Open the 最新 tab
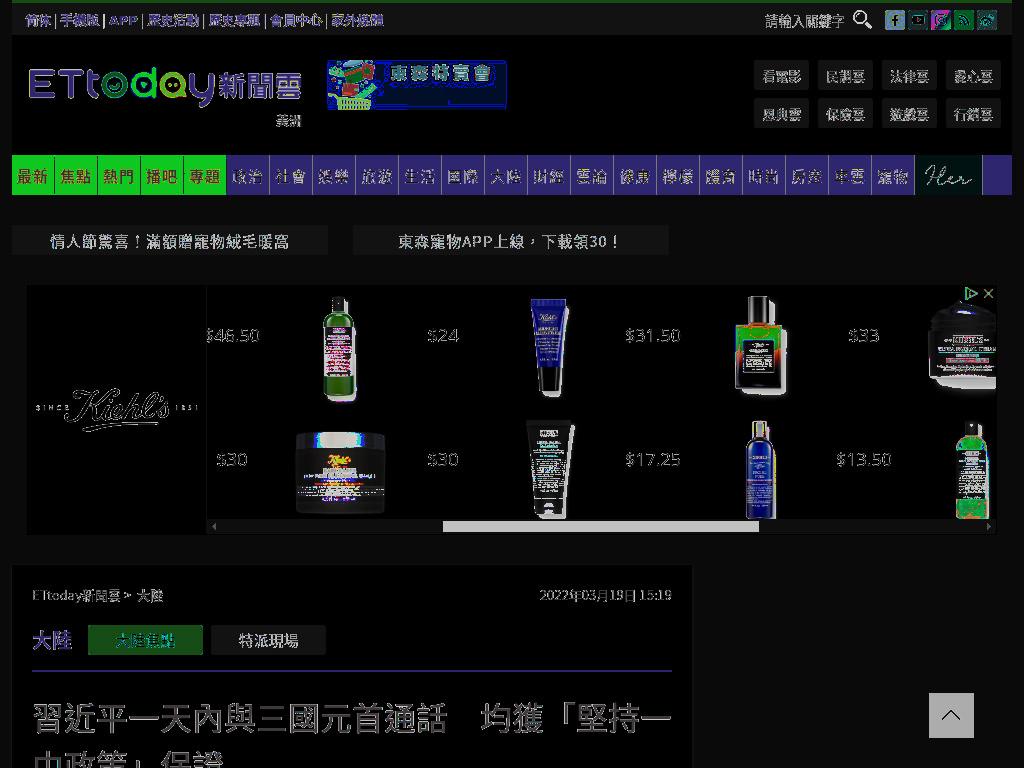The image size is (1024, 768). (33, 176)
